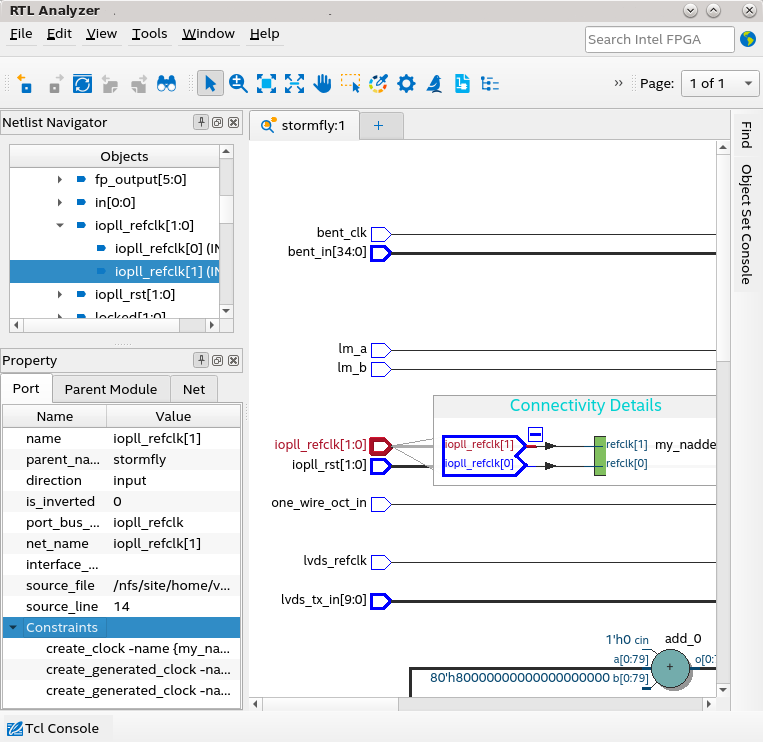
Task: Select the Zoom In magnifier tool
Action: (238, 84)
